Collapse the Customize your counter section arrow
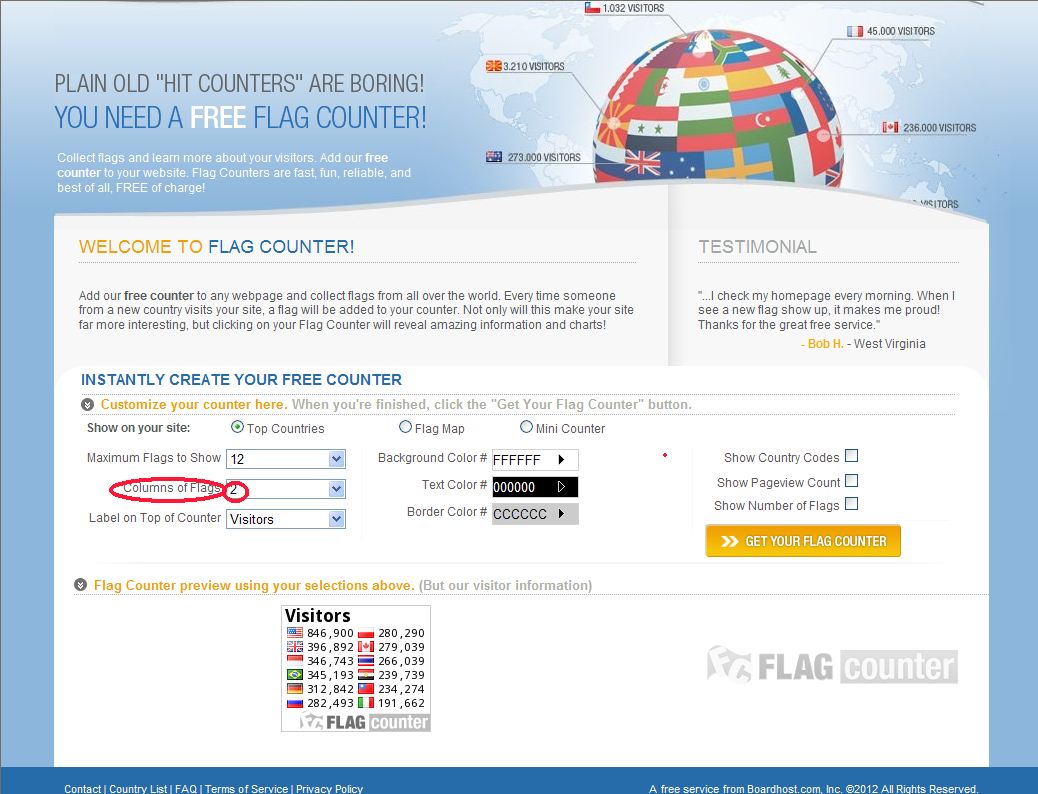This screenshot has width=1038, height=794. pyautogui.click(x=87, y=405)
